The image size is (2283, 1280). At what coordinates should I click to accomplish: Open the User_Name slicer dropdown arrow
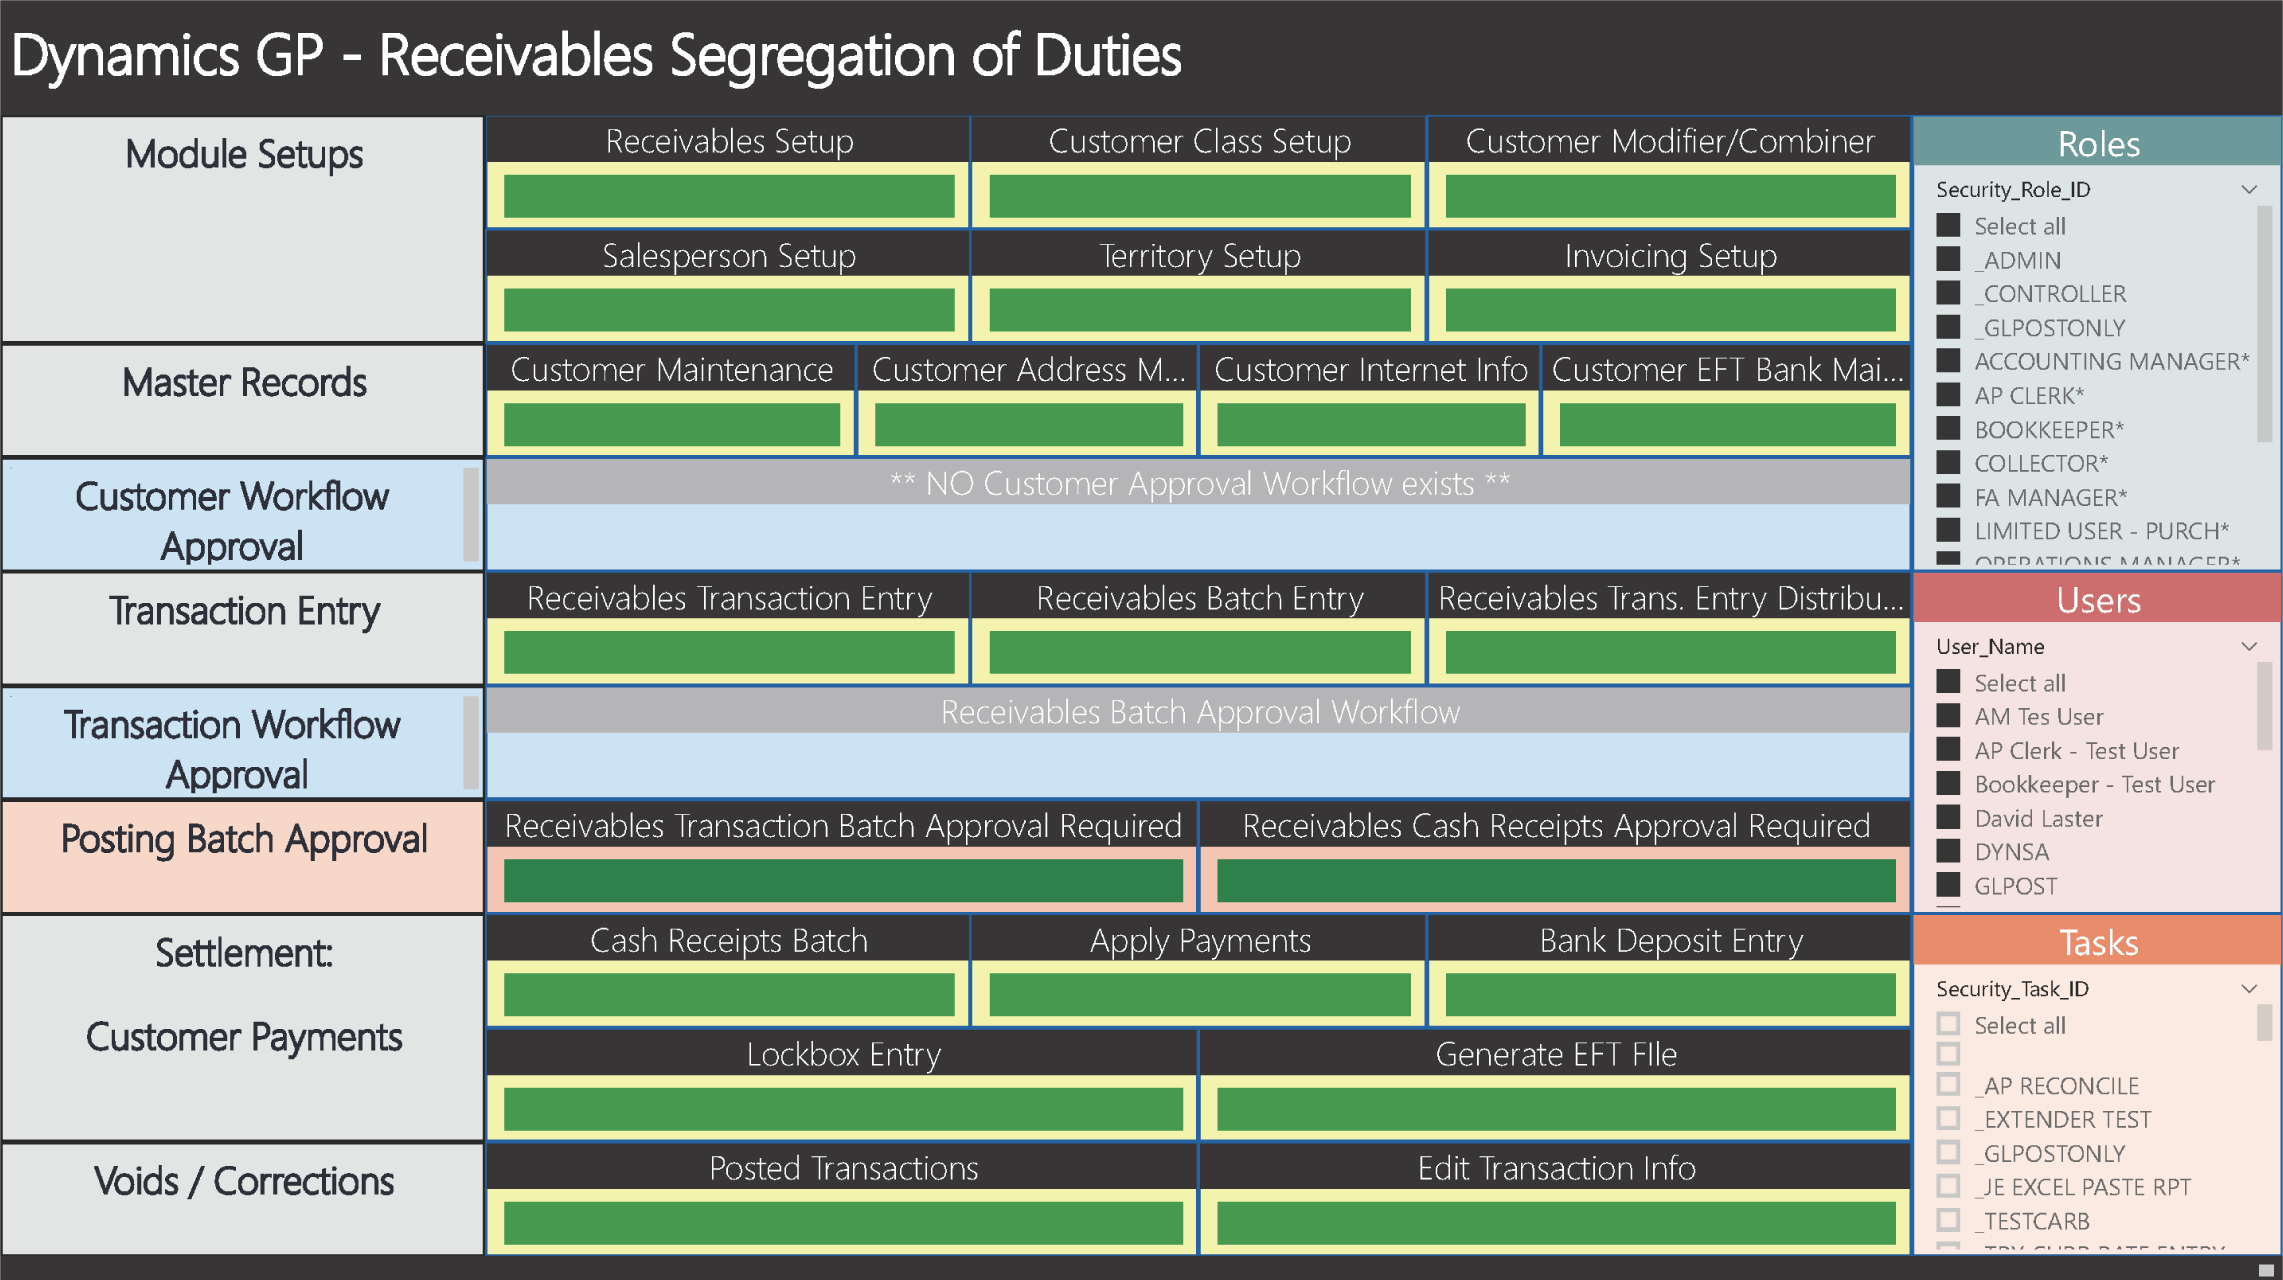coord(2249,646)
